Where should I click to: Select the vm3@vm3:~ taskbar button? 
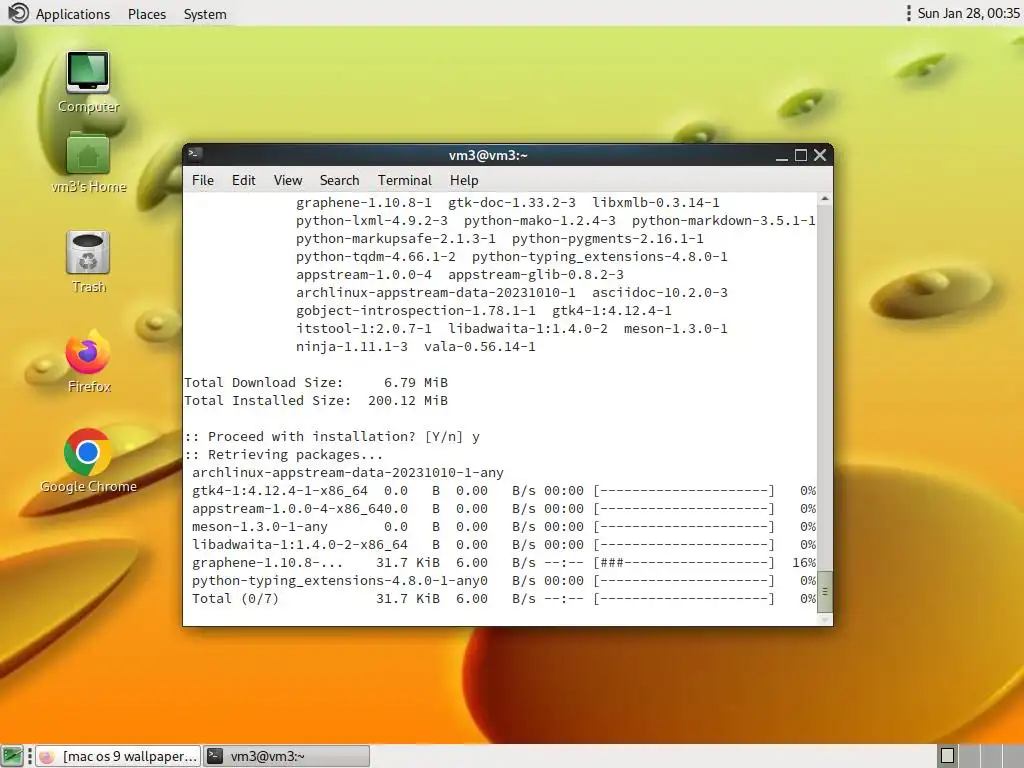[x=287, y=756]
